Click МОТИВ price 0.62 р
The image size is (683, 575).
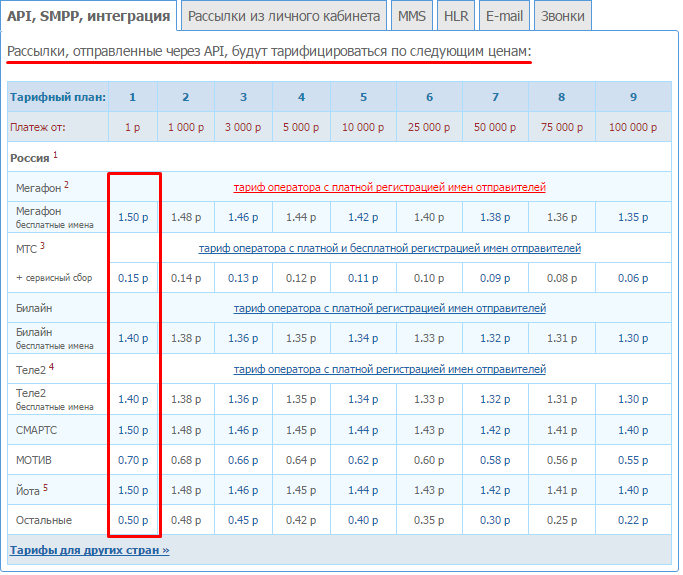[363, 460]
